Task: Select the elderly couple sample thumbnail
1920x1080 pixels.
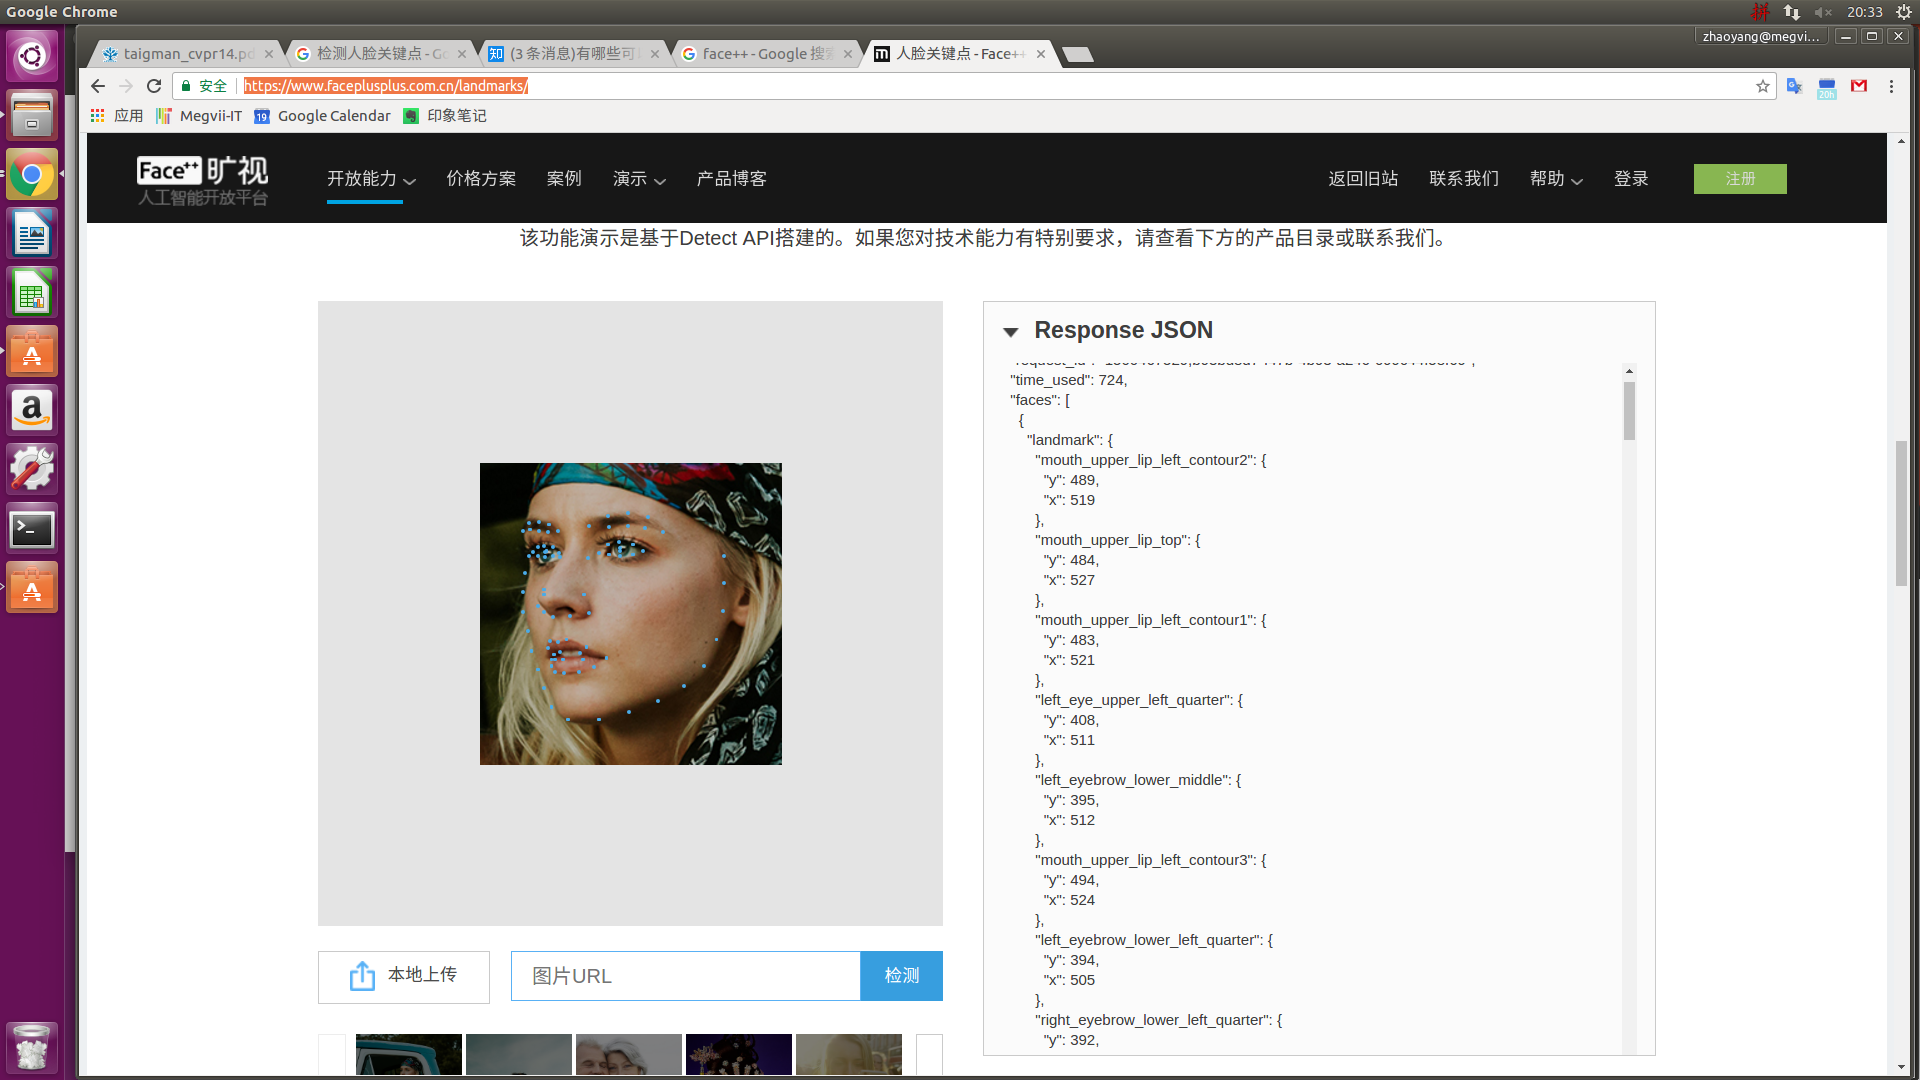Action: 629,1055
